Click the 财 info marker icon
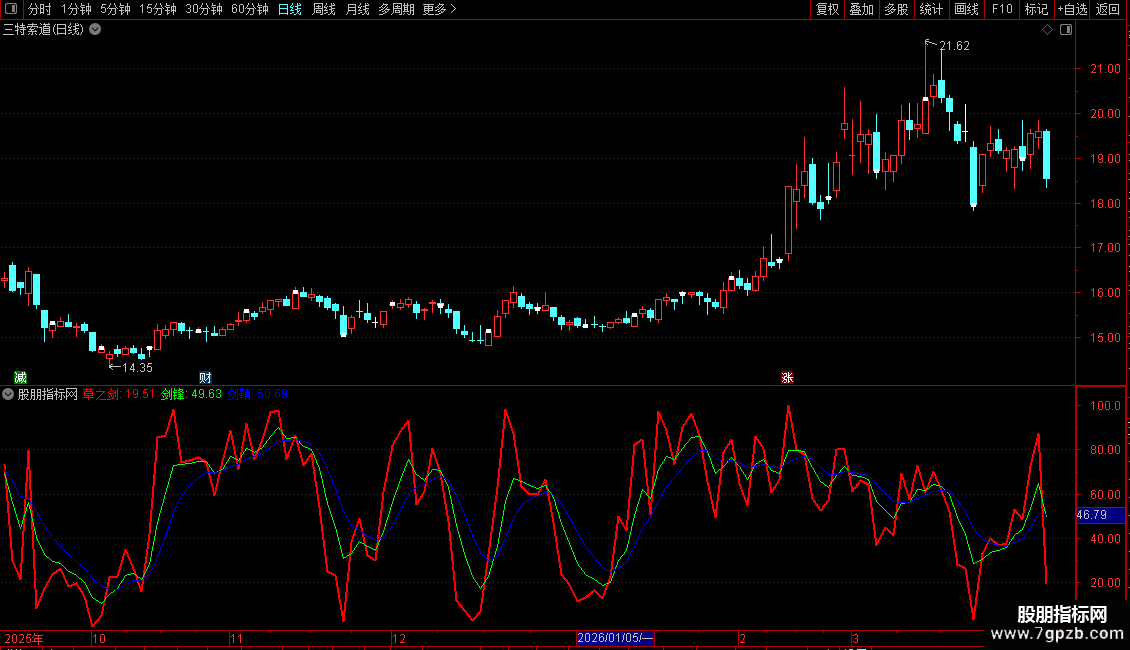This screenshot has height=650, width=1130. [205, 378]
